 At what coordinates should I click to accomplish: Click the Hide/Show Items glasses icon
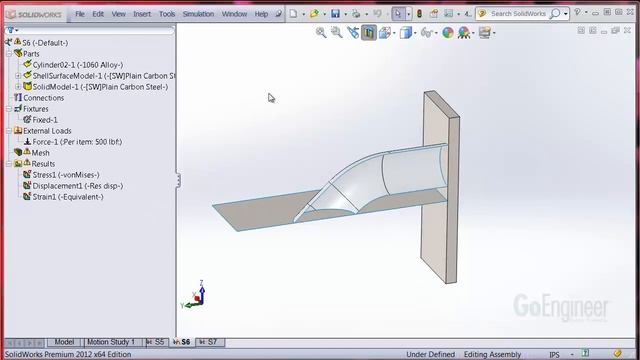[x=426, y=33]
